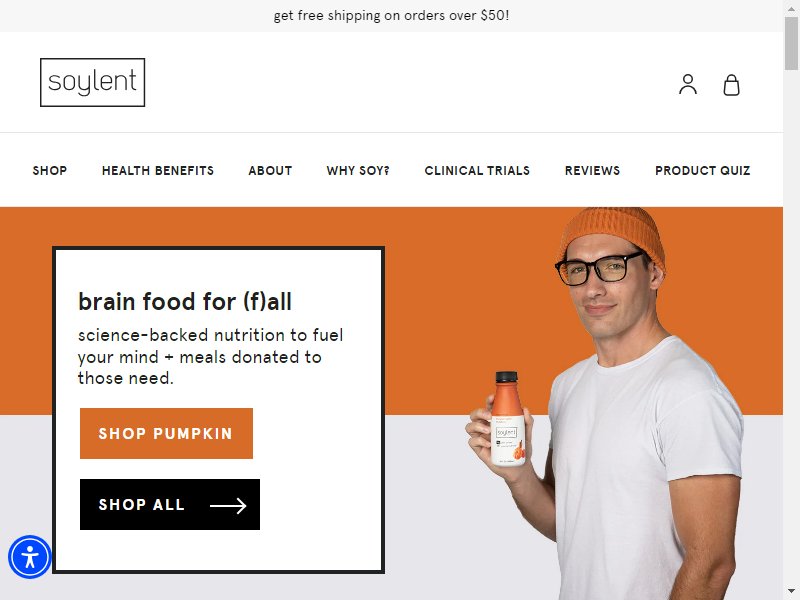Open Health Benefits menu item
The height and width of the screenshot is (600, 800).
pyautogui.click(x=158, y=170)
